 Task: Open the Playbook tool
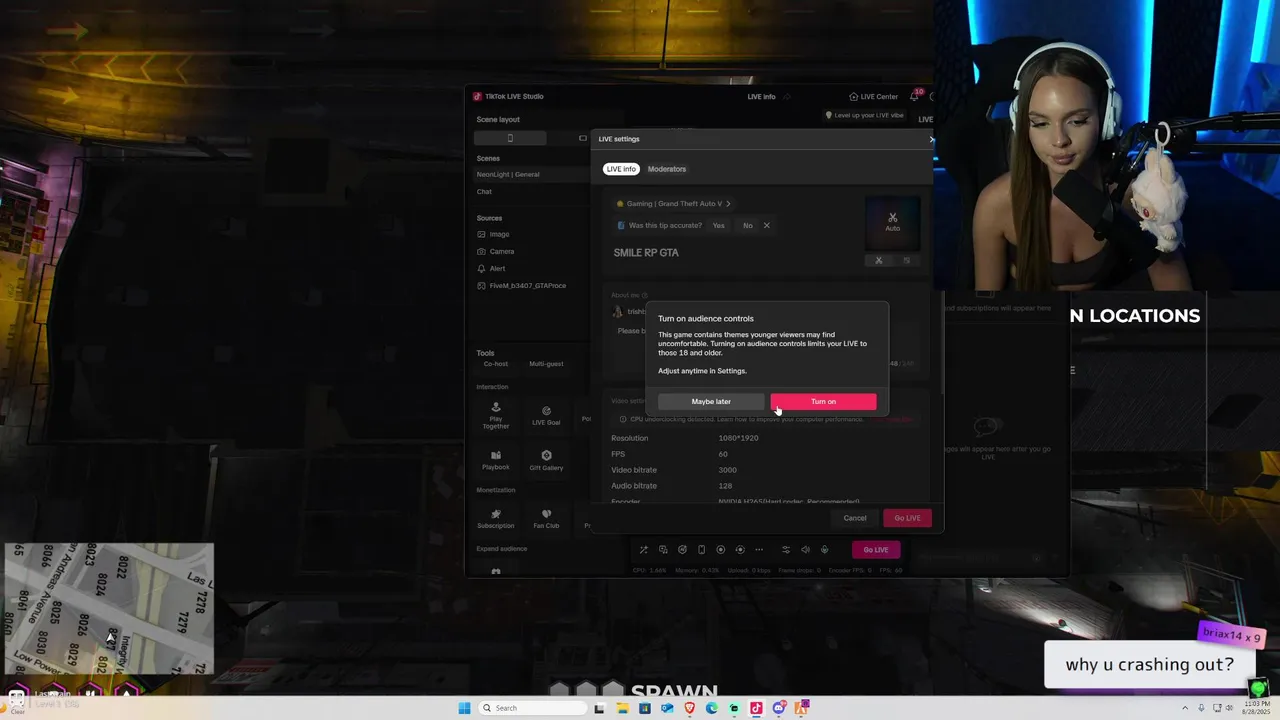tap(496, 460)
